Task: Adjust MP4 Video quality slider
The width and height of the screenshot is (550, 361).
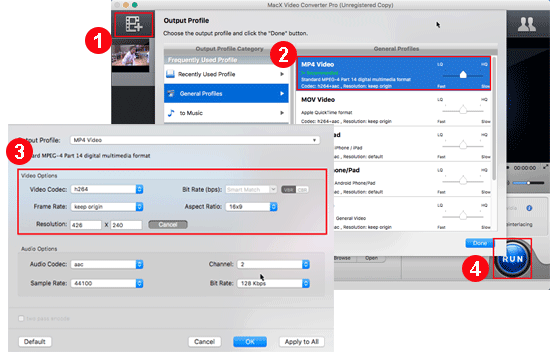Action: point(463,75)
